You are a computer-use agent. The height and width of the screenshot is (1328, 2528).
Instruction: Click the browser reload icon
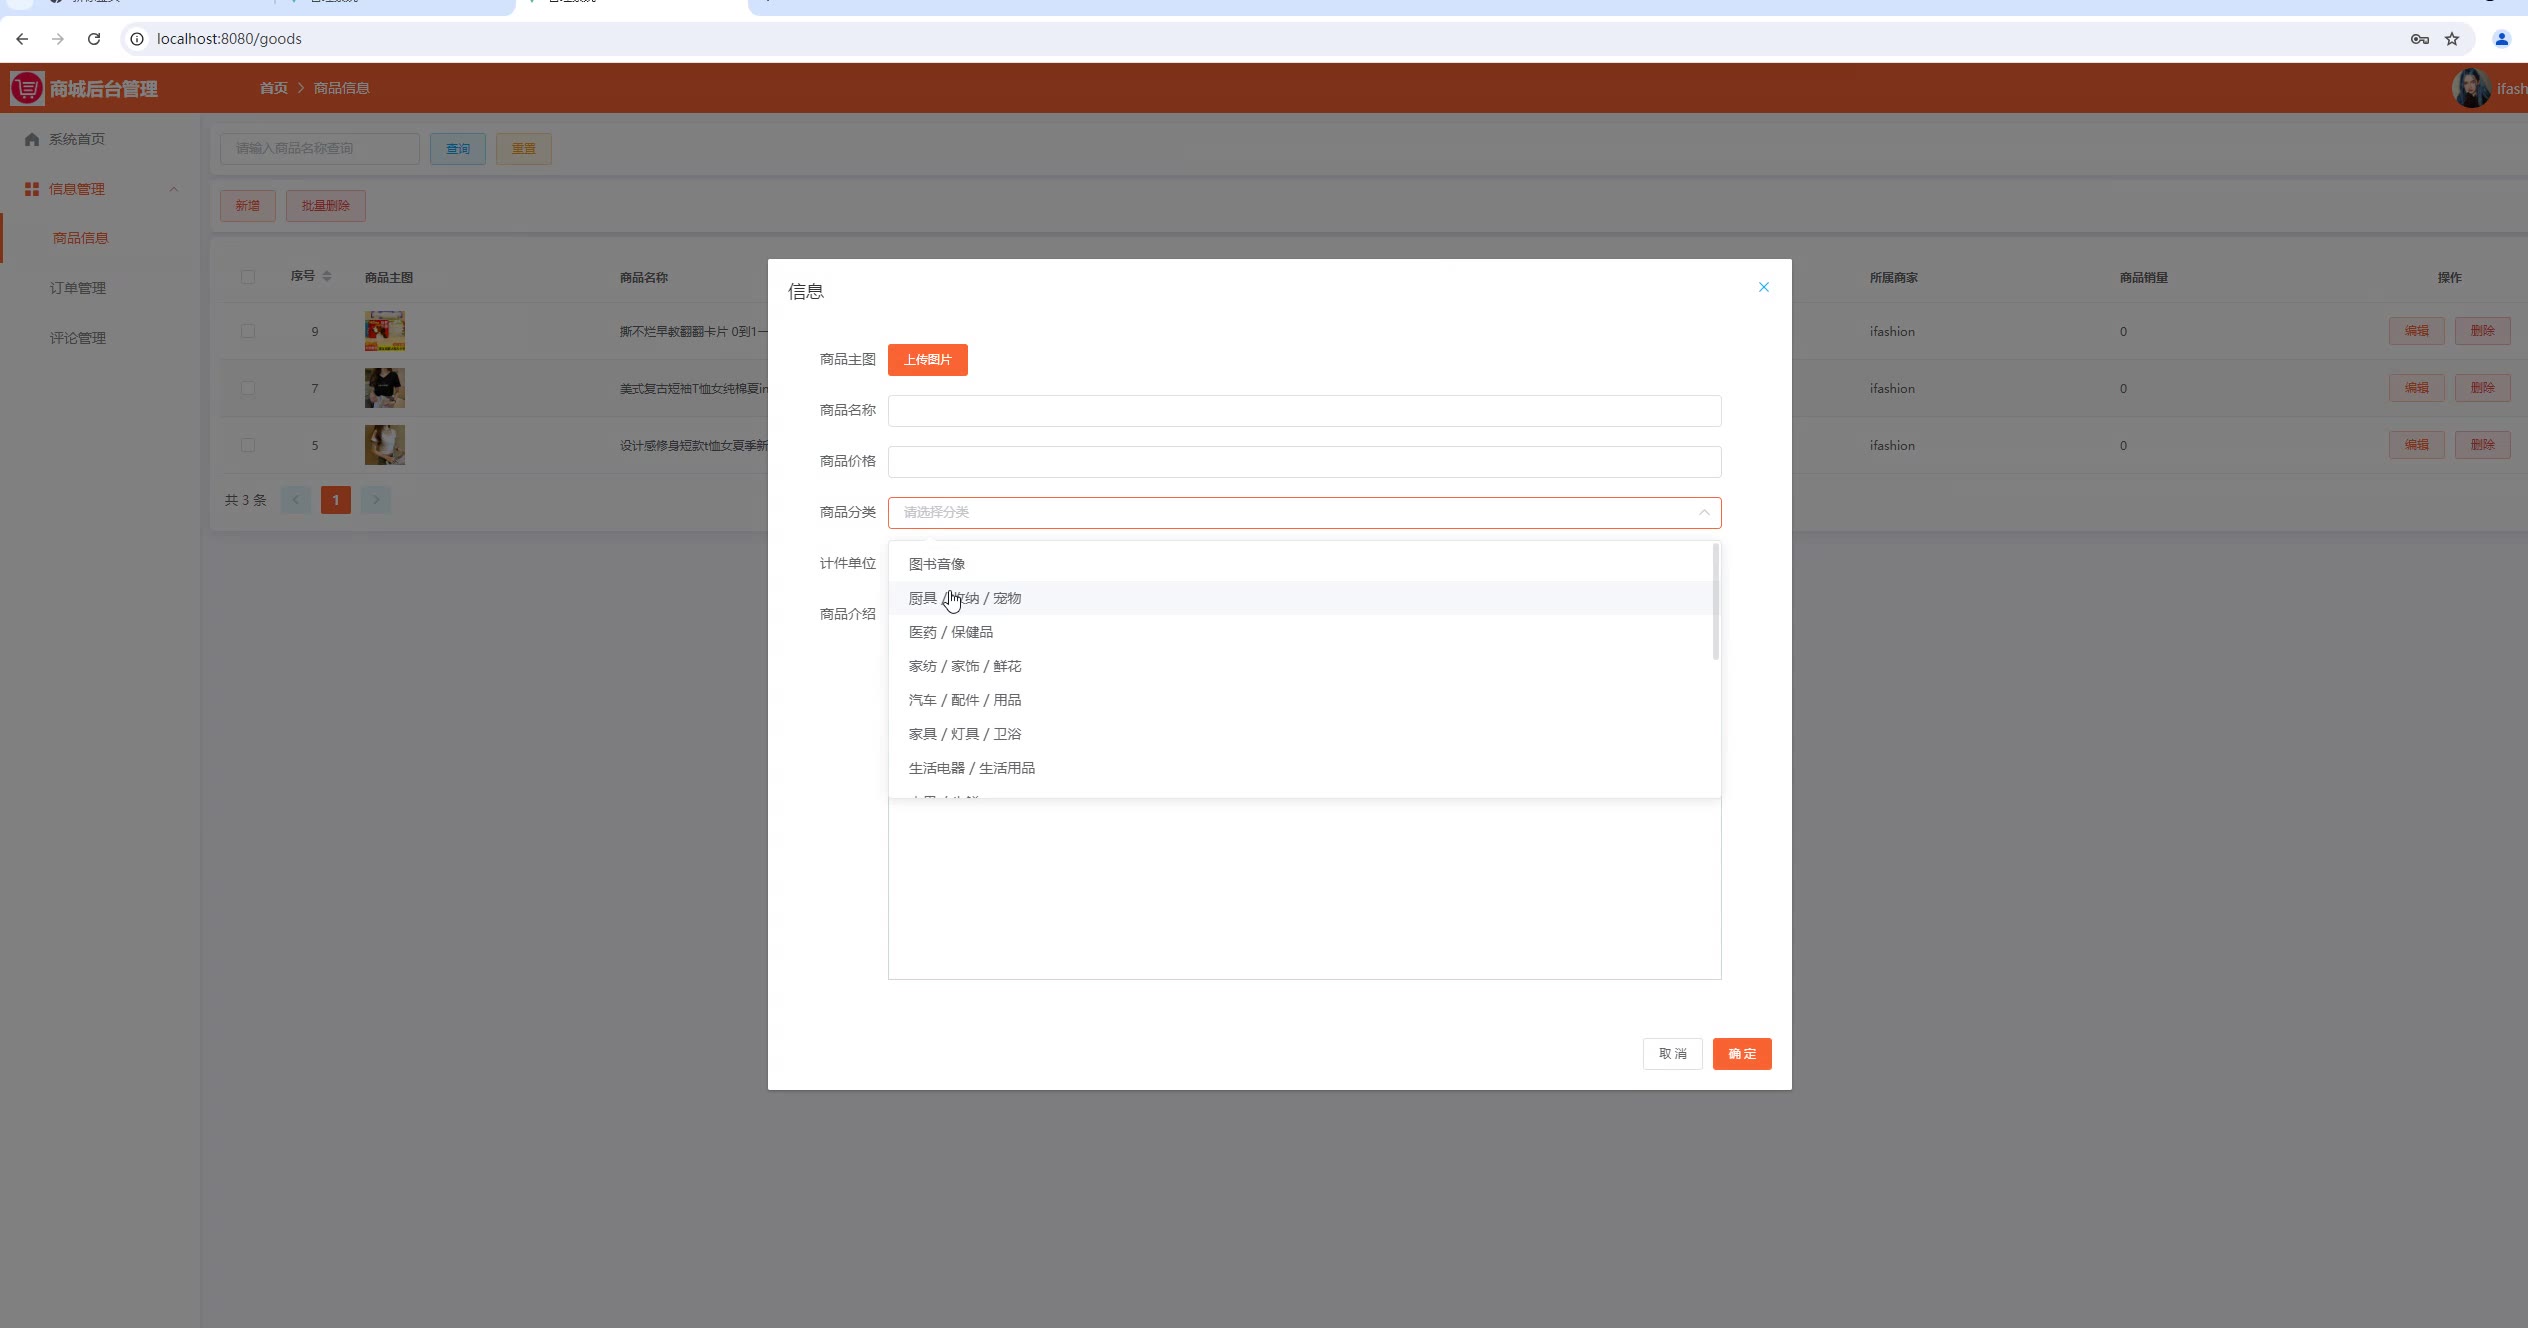(94, 39)
